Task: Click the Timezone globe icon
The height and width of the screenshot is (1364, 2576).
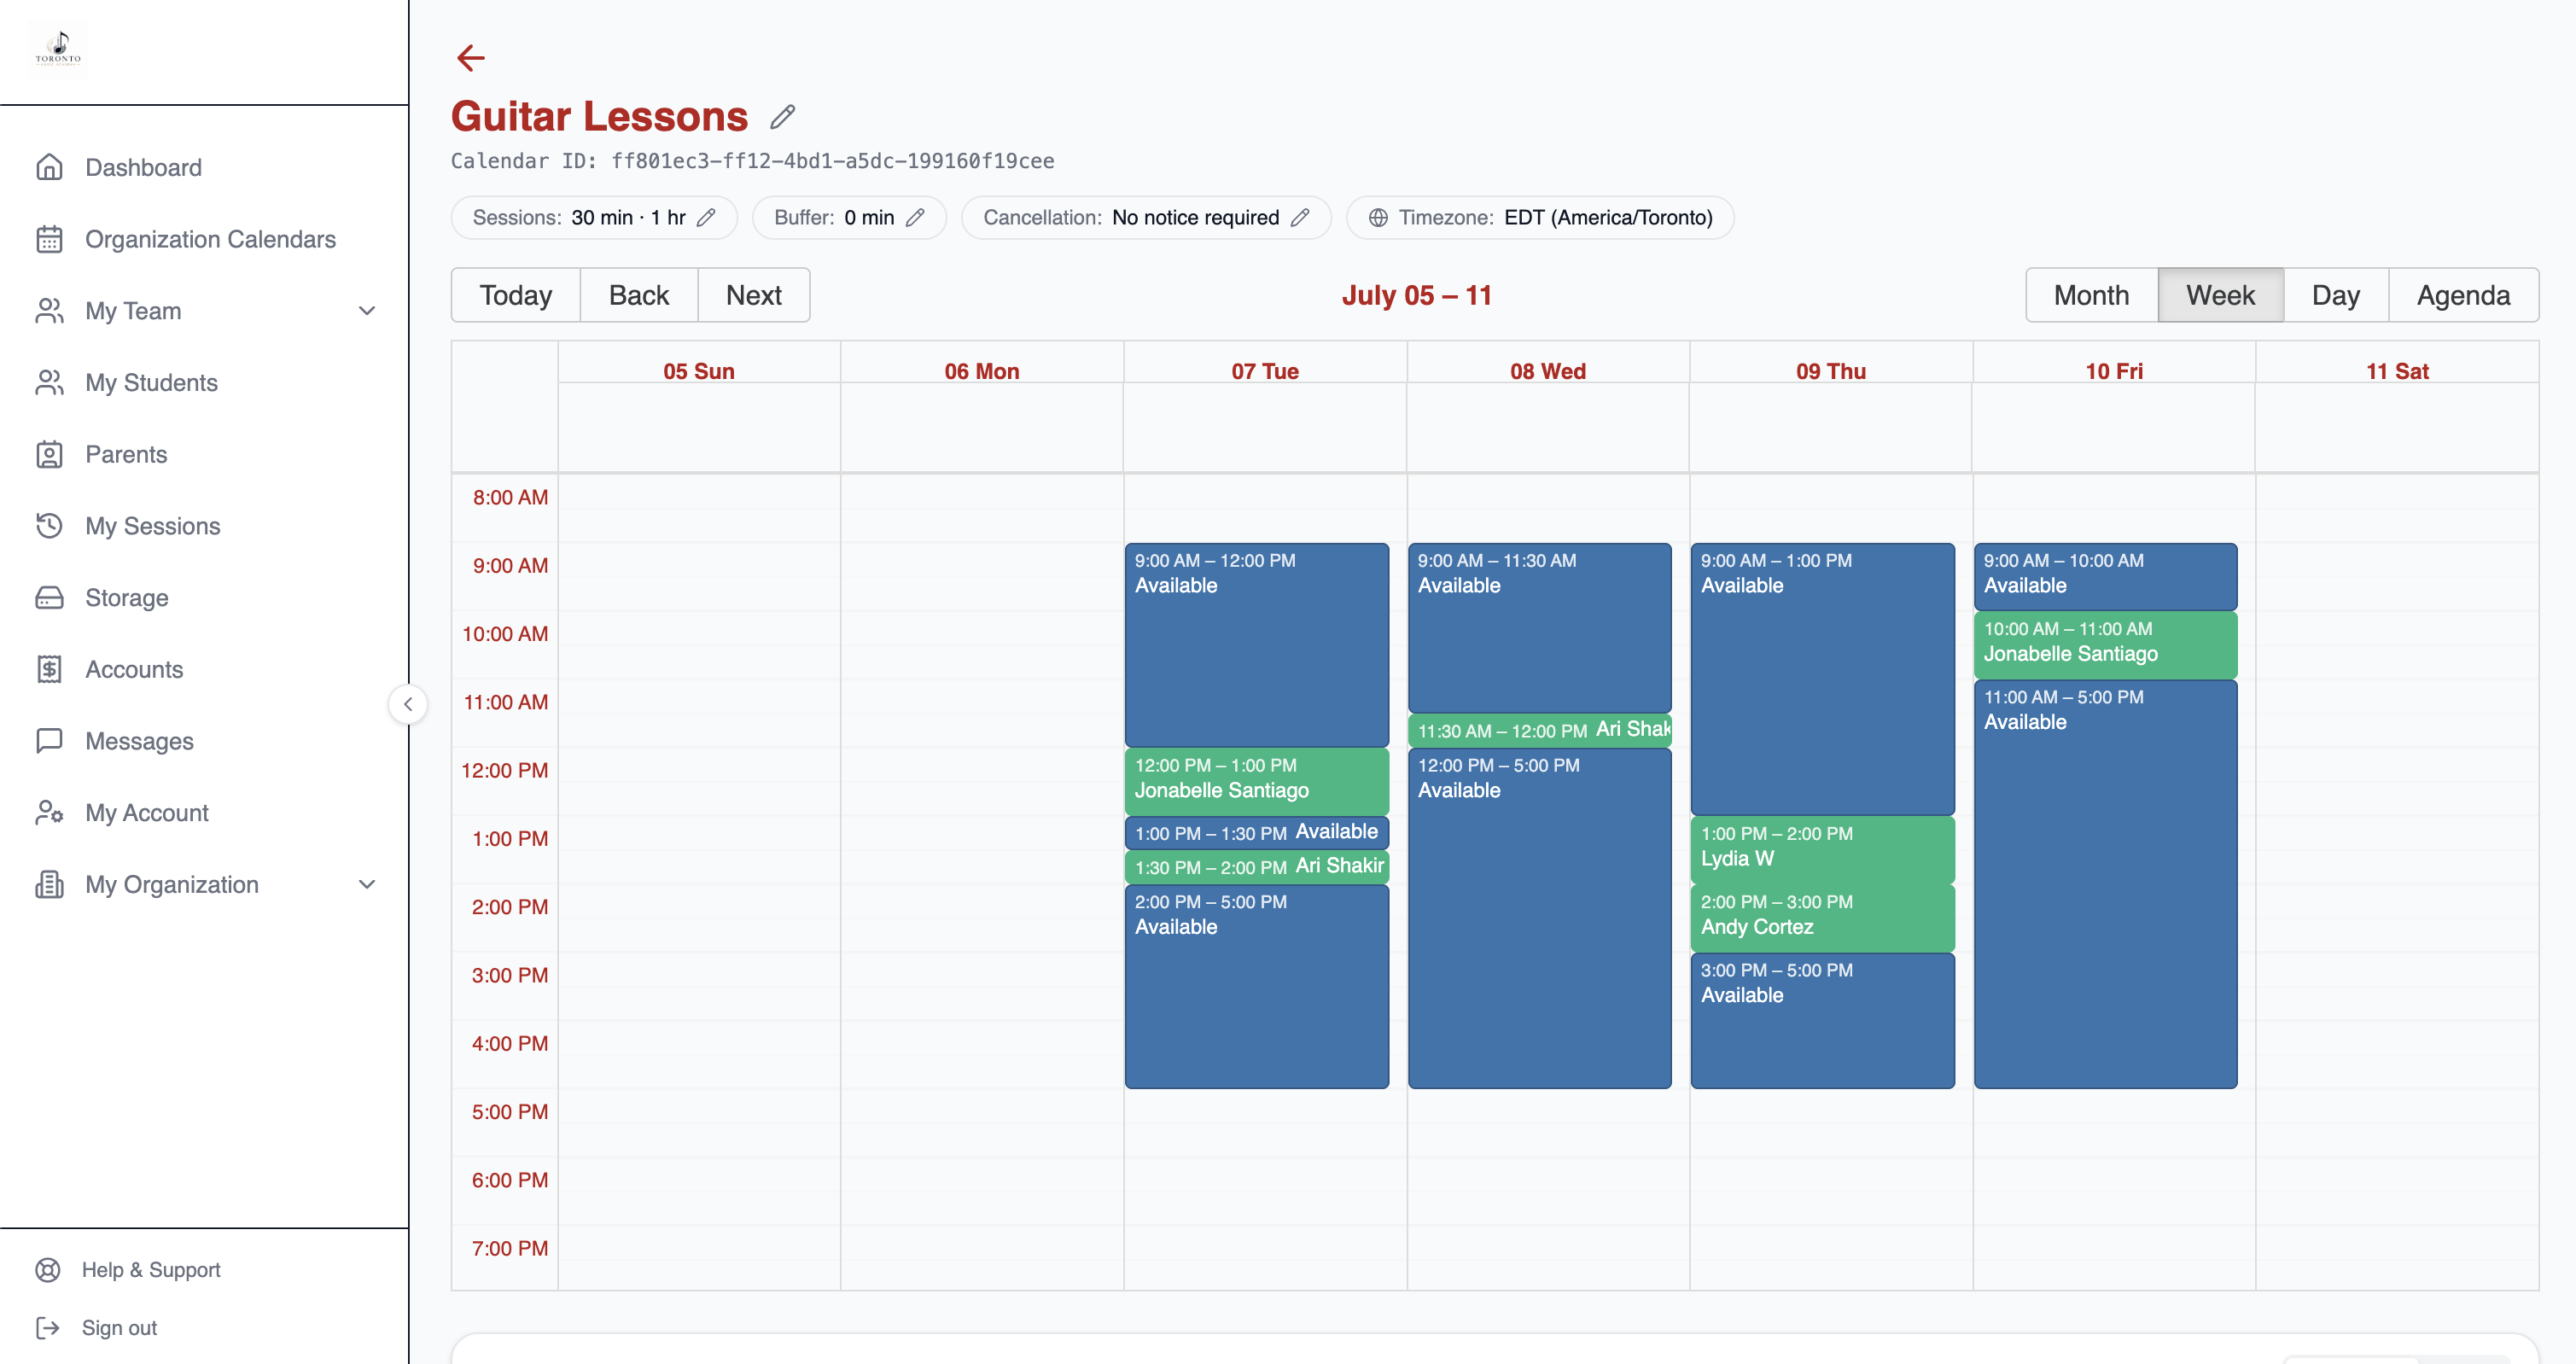Action: (x=1378, y=218)
